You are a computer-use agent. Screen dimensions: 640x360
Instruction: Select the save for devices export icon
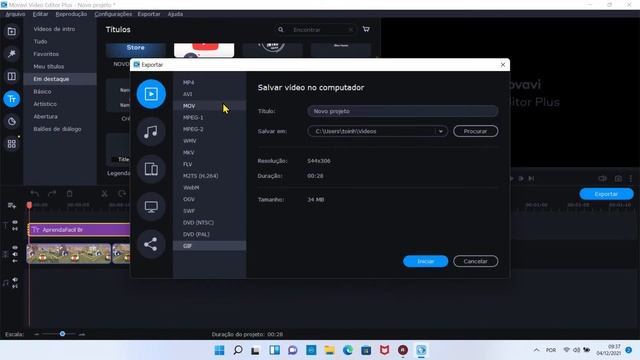(151, 169)
